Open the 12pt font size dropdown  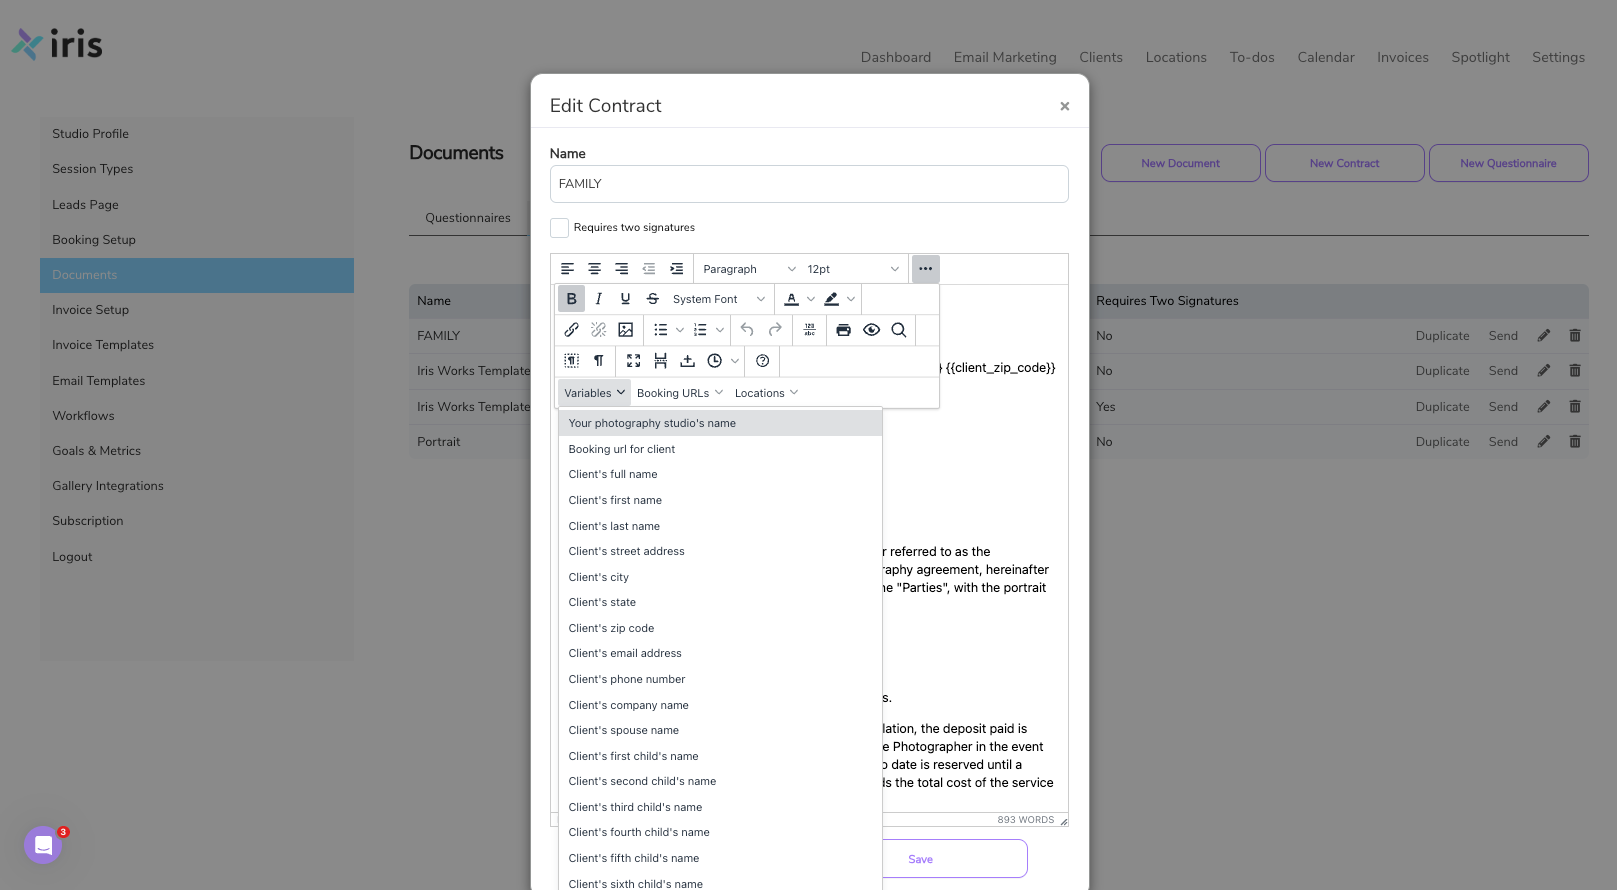coord(853,269)
